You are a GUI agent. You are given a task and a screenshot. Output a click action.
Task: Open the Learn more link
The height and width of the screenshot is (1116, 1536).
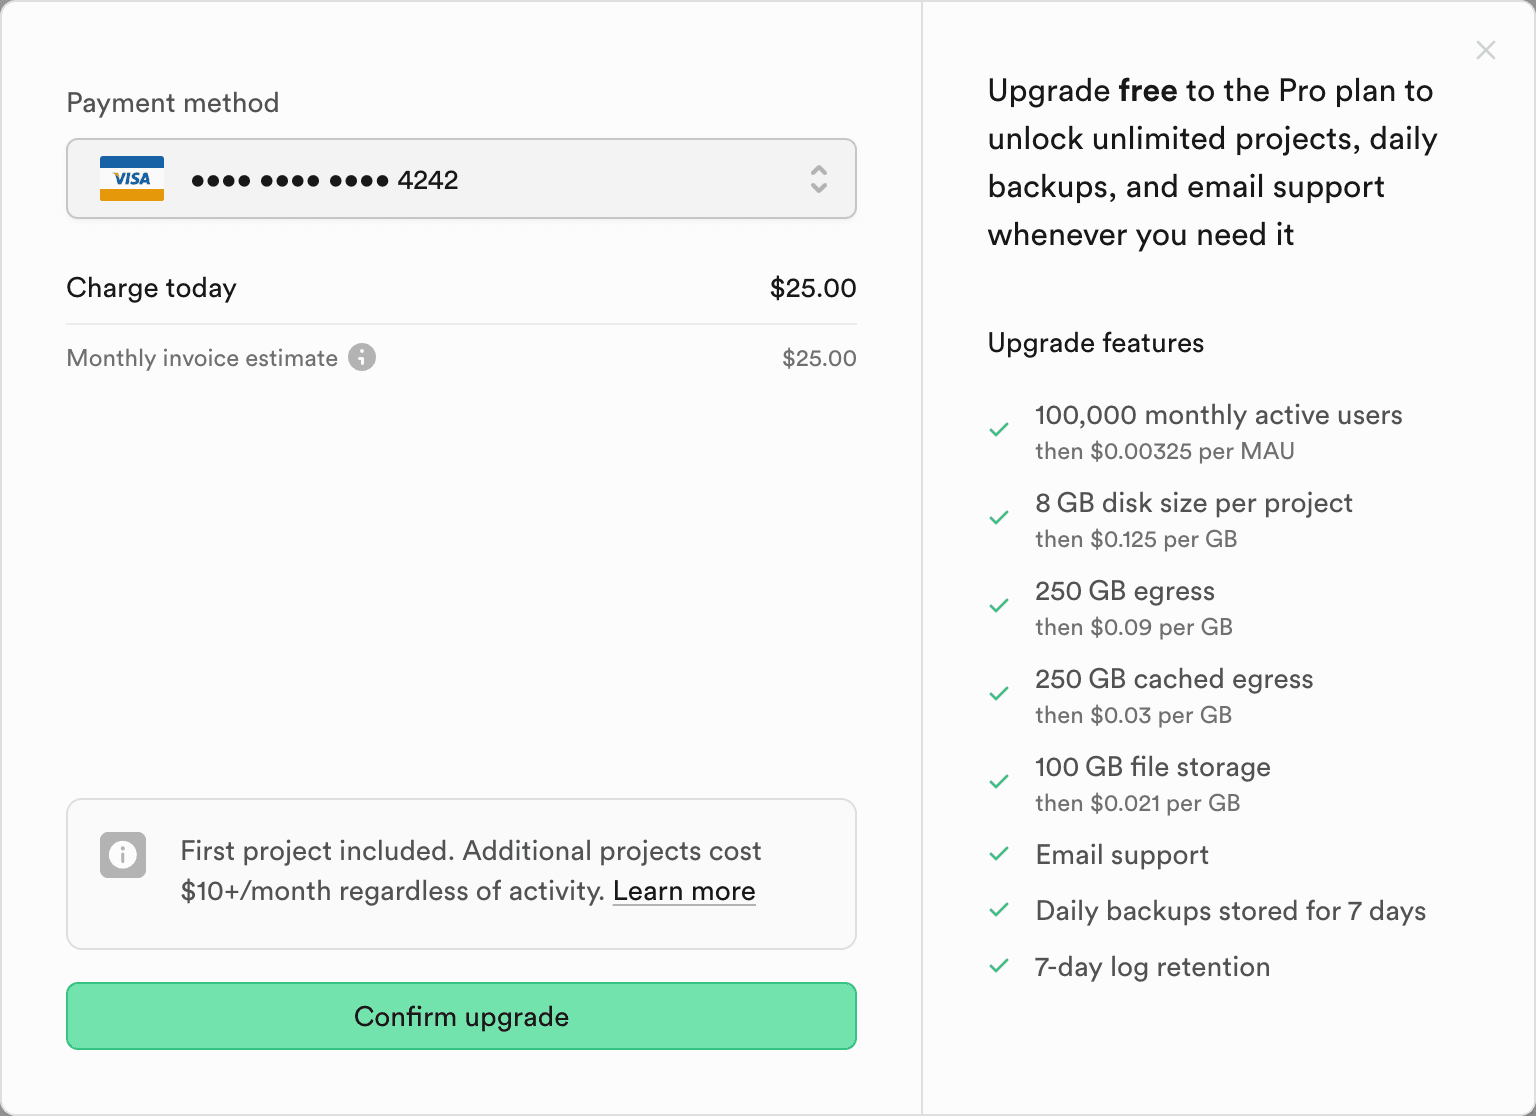point(684,891)
